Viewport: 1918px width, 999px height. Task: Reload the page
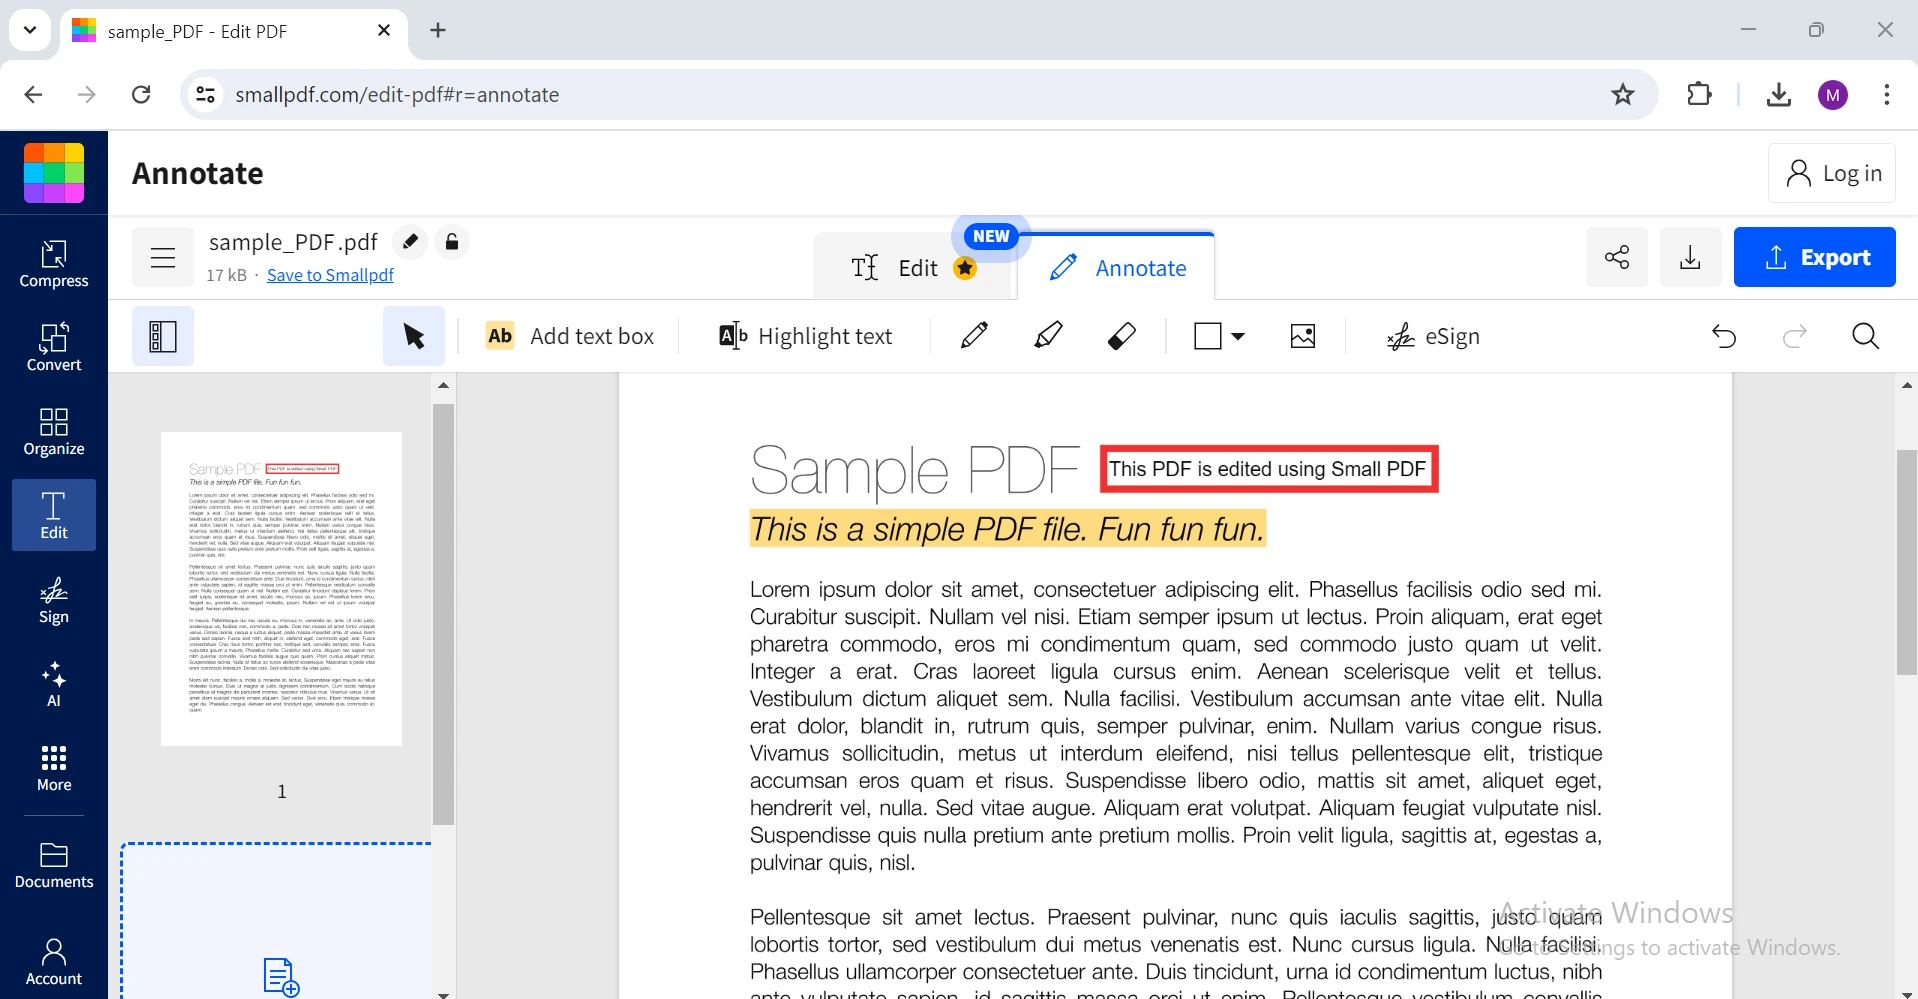click(x=141, y=95)
